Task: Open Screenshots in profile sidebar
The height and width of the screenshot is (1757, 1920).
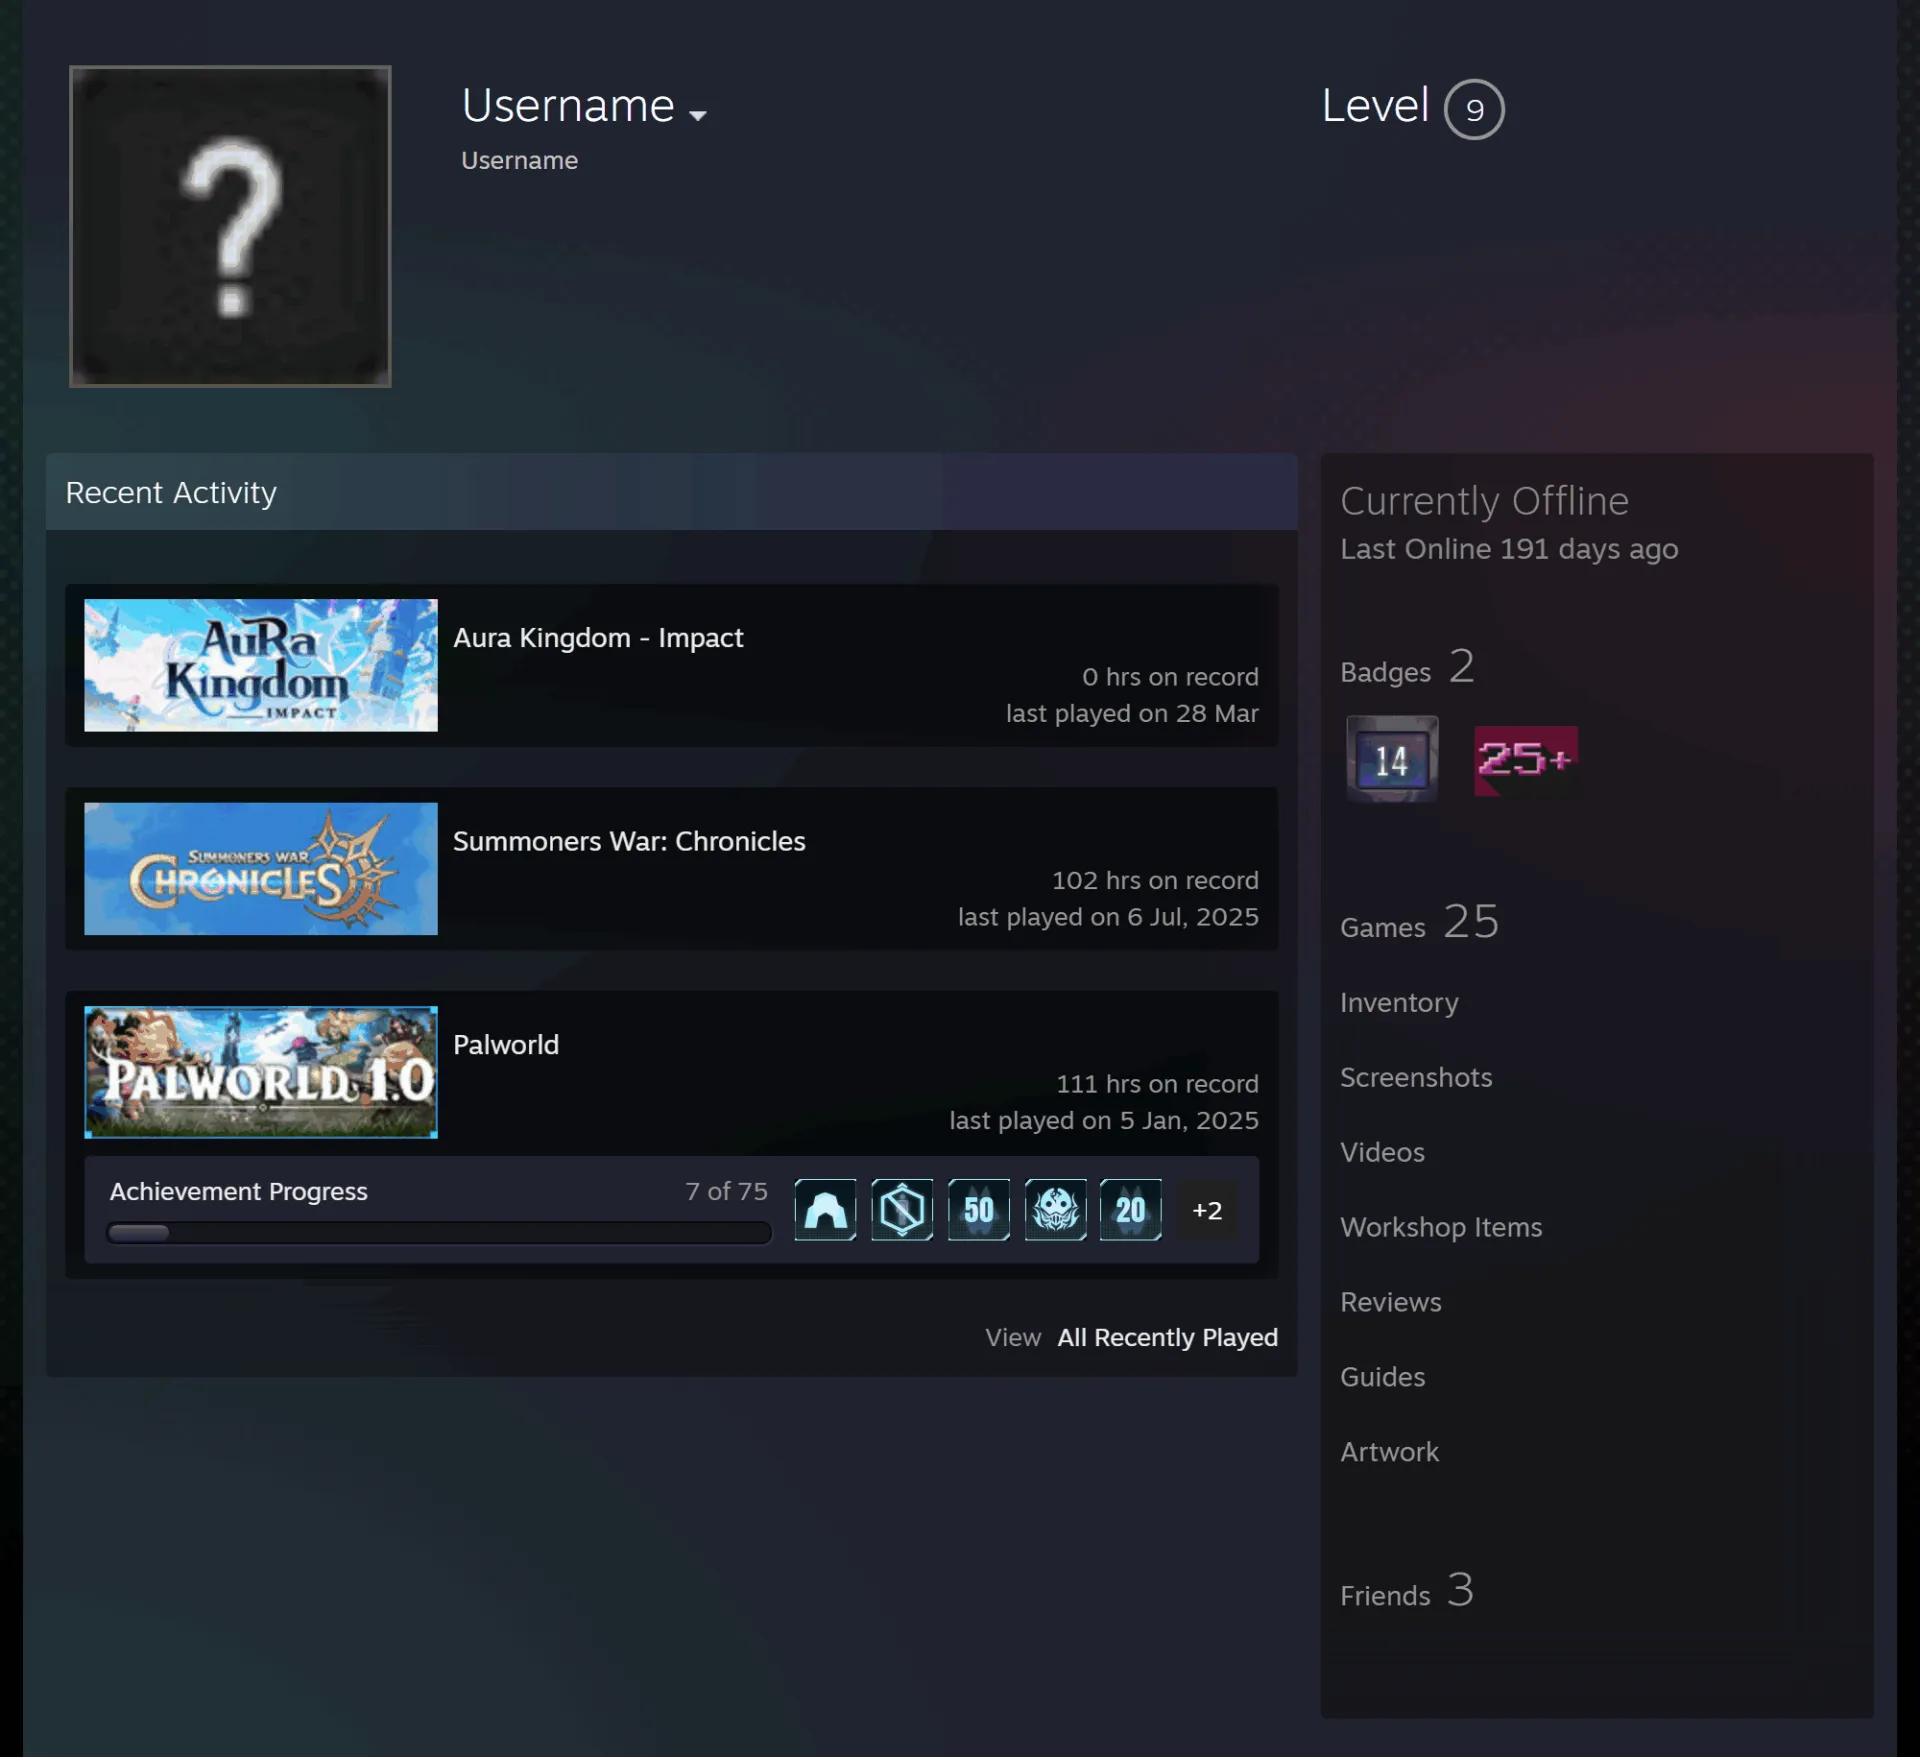Action: [x=1416, y=1077]
